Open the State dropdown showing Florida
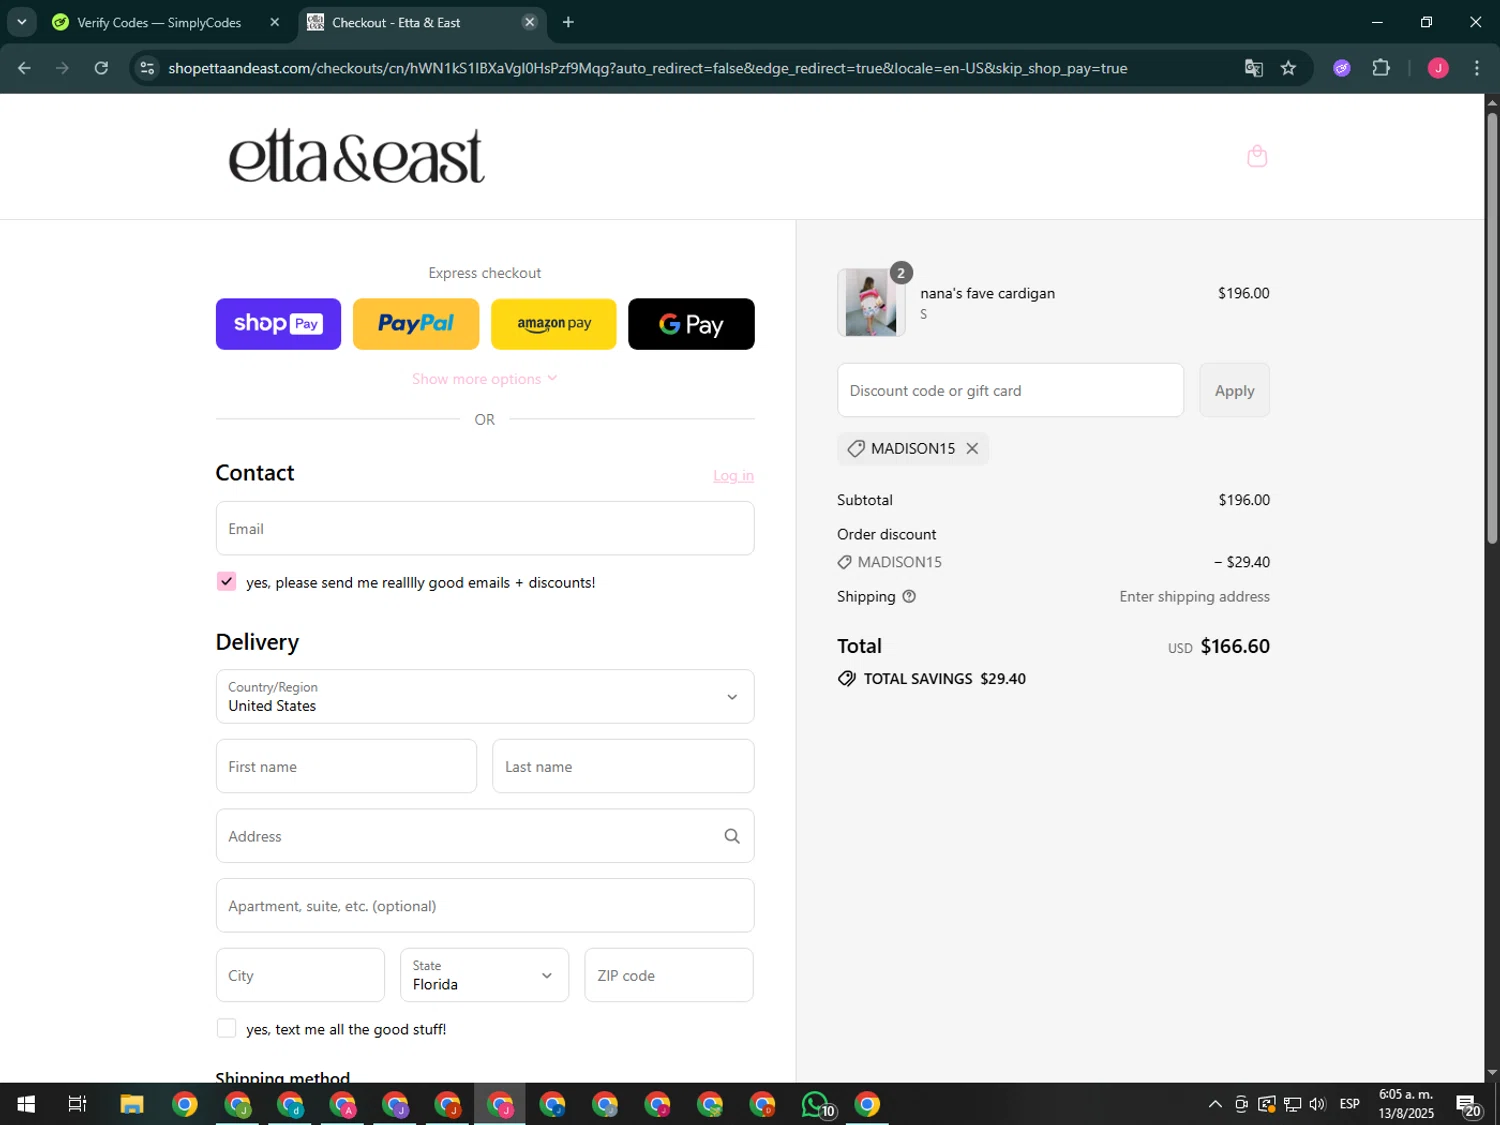This screenshot has height=1125, width=1500. point(485,975)
